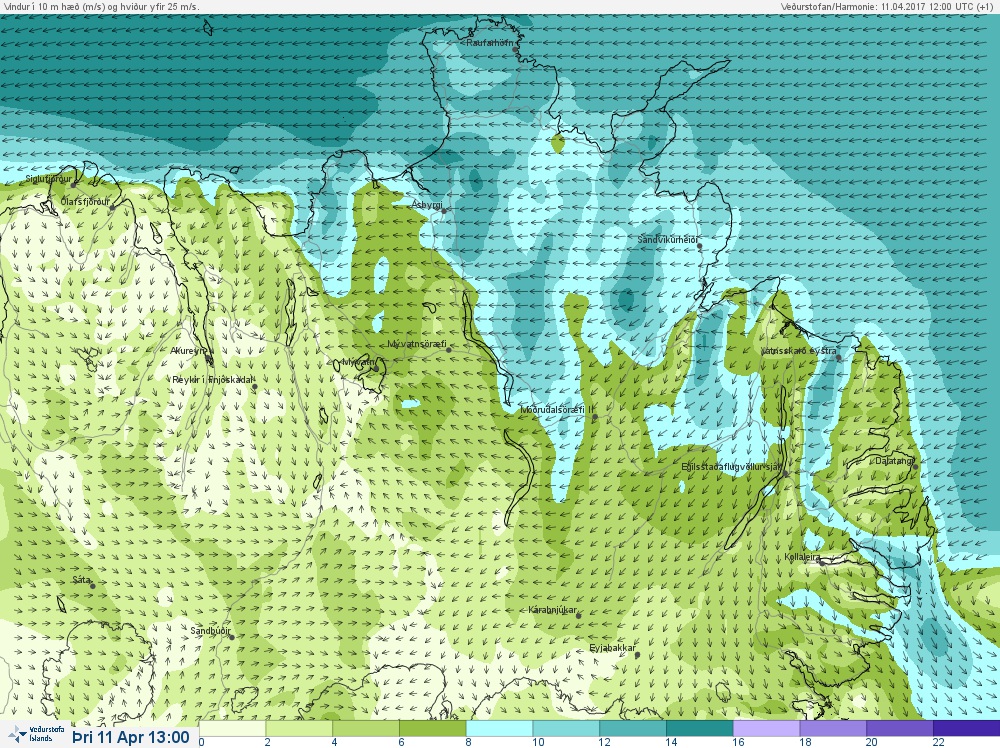Pick the 12–14 m/s teal legend swatch
The image size is (1000, 748).
coord(633,728)
